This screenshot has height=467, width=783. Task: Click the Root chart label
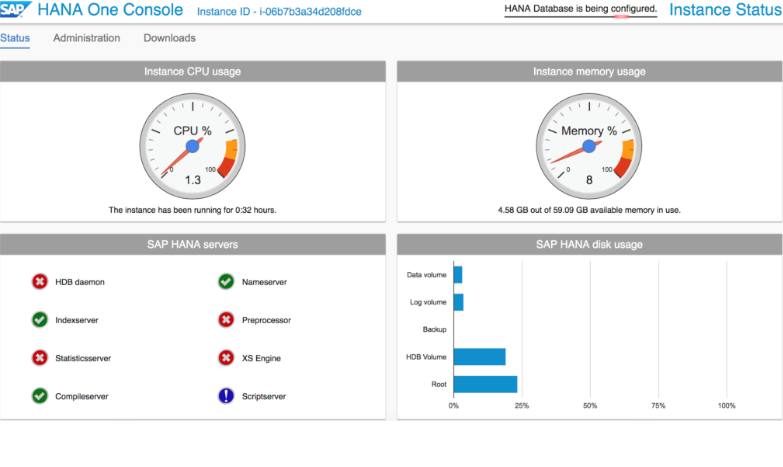coord(439,384)
